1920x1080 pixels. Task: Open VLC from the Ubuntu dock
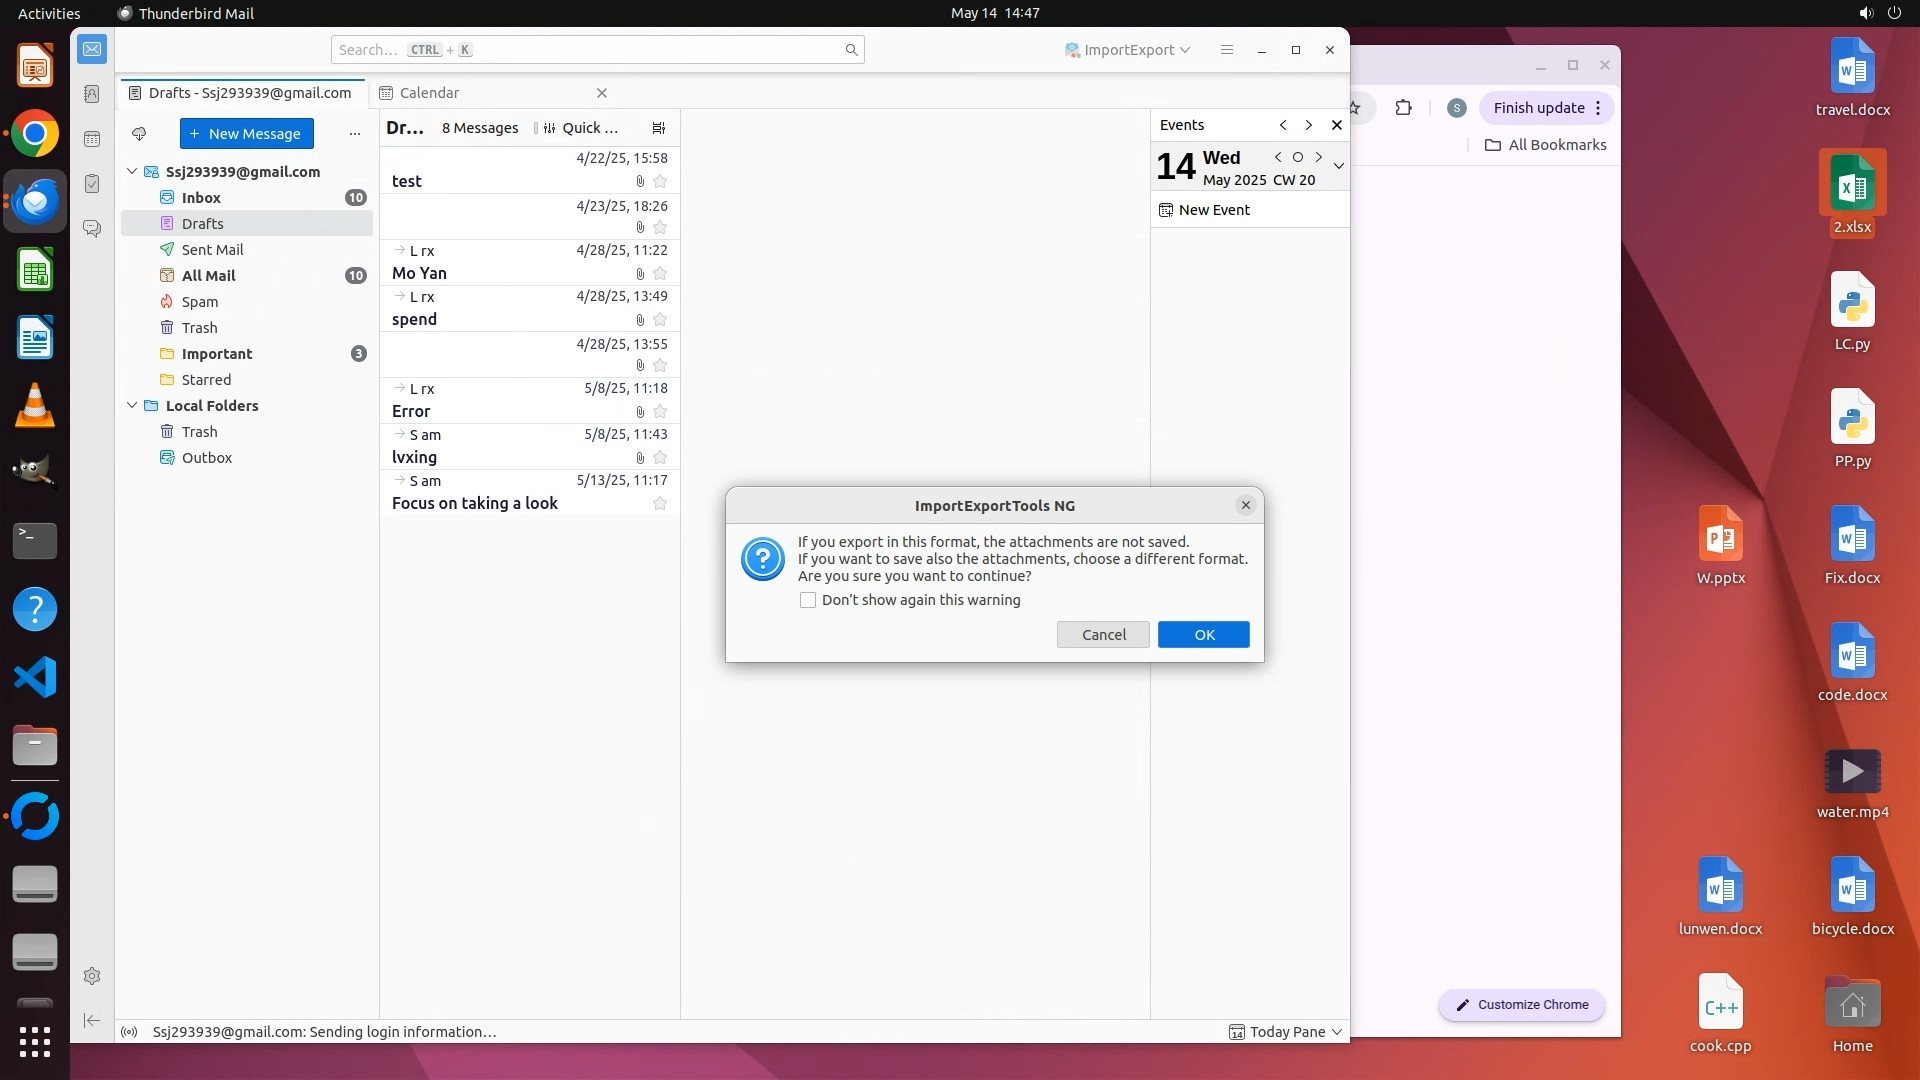(35, 406)
